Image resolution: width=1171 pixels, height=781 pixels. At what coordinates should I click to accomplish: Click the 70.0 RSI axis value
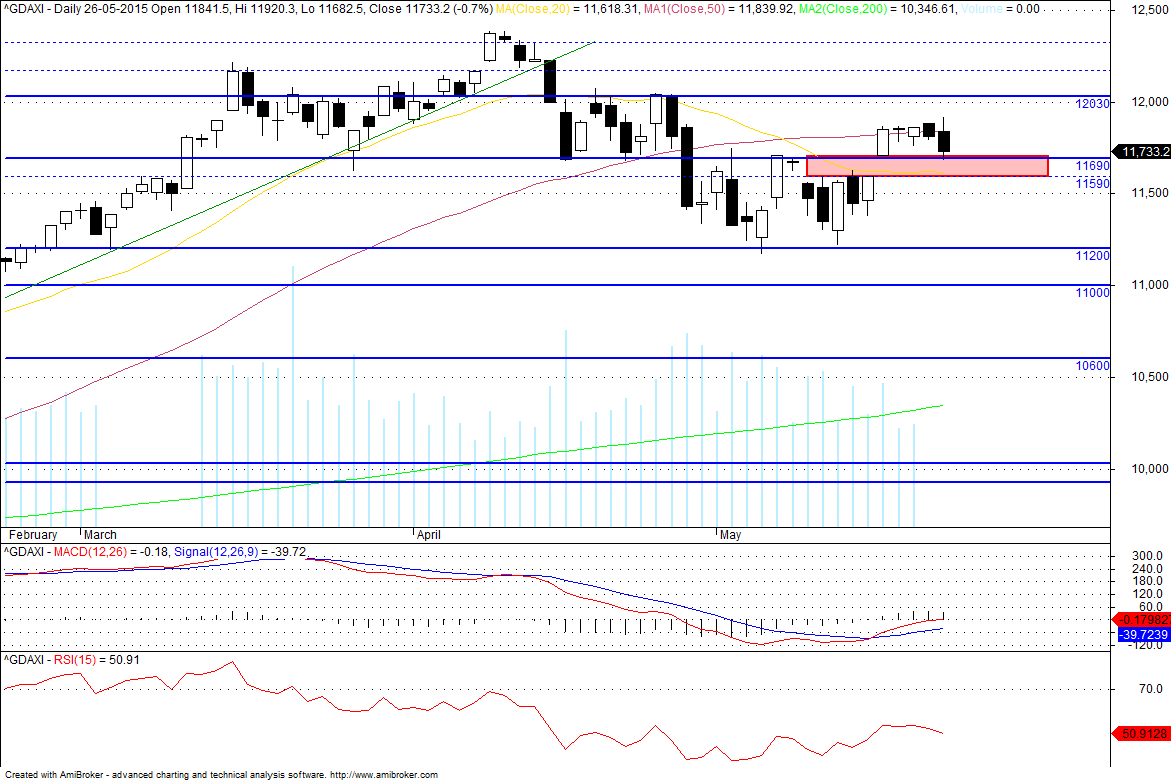(x=1151, y=689)
